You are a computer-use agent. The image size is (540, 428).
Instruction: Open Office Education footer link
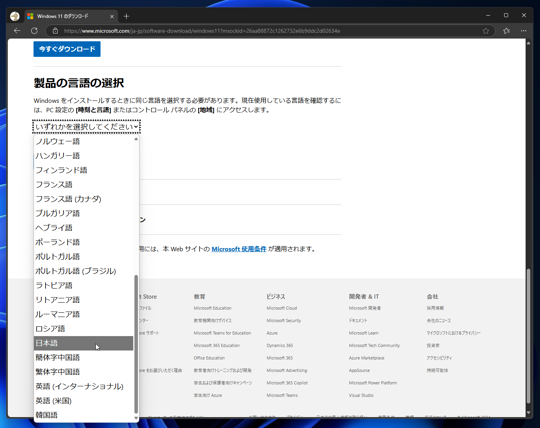209,358
